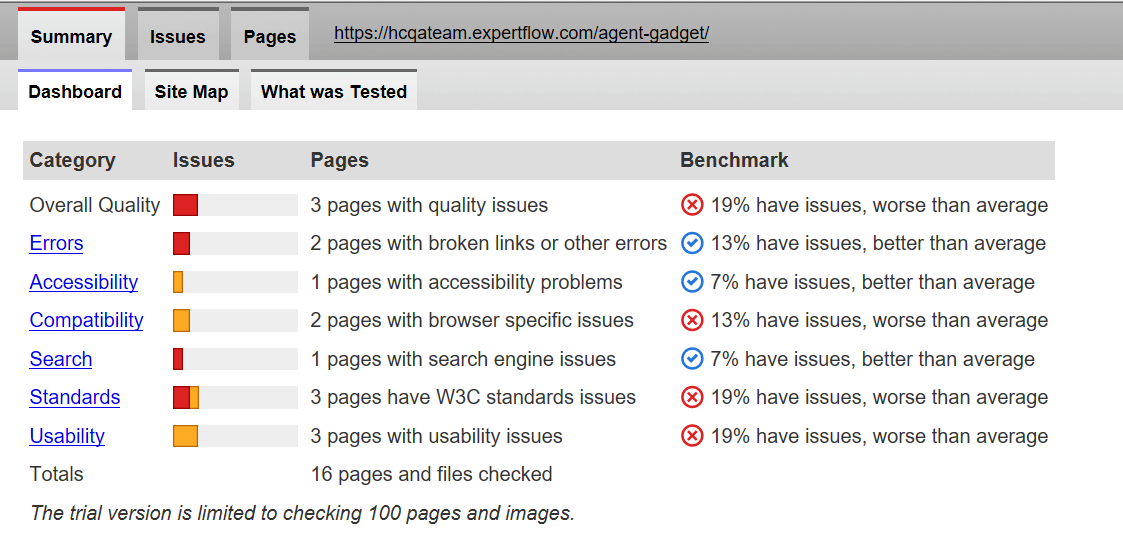Click the blue checkmark icon in Errors row
Screen dimensions: 1123x545
(692, 243)
